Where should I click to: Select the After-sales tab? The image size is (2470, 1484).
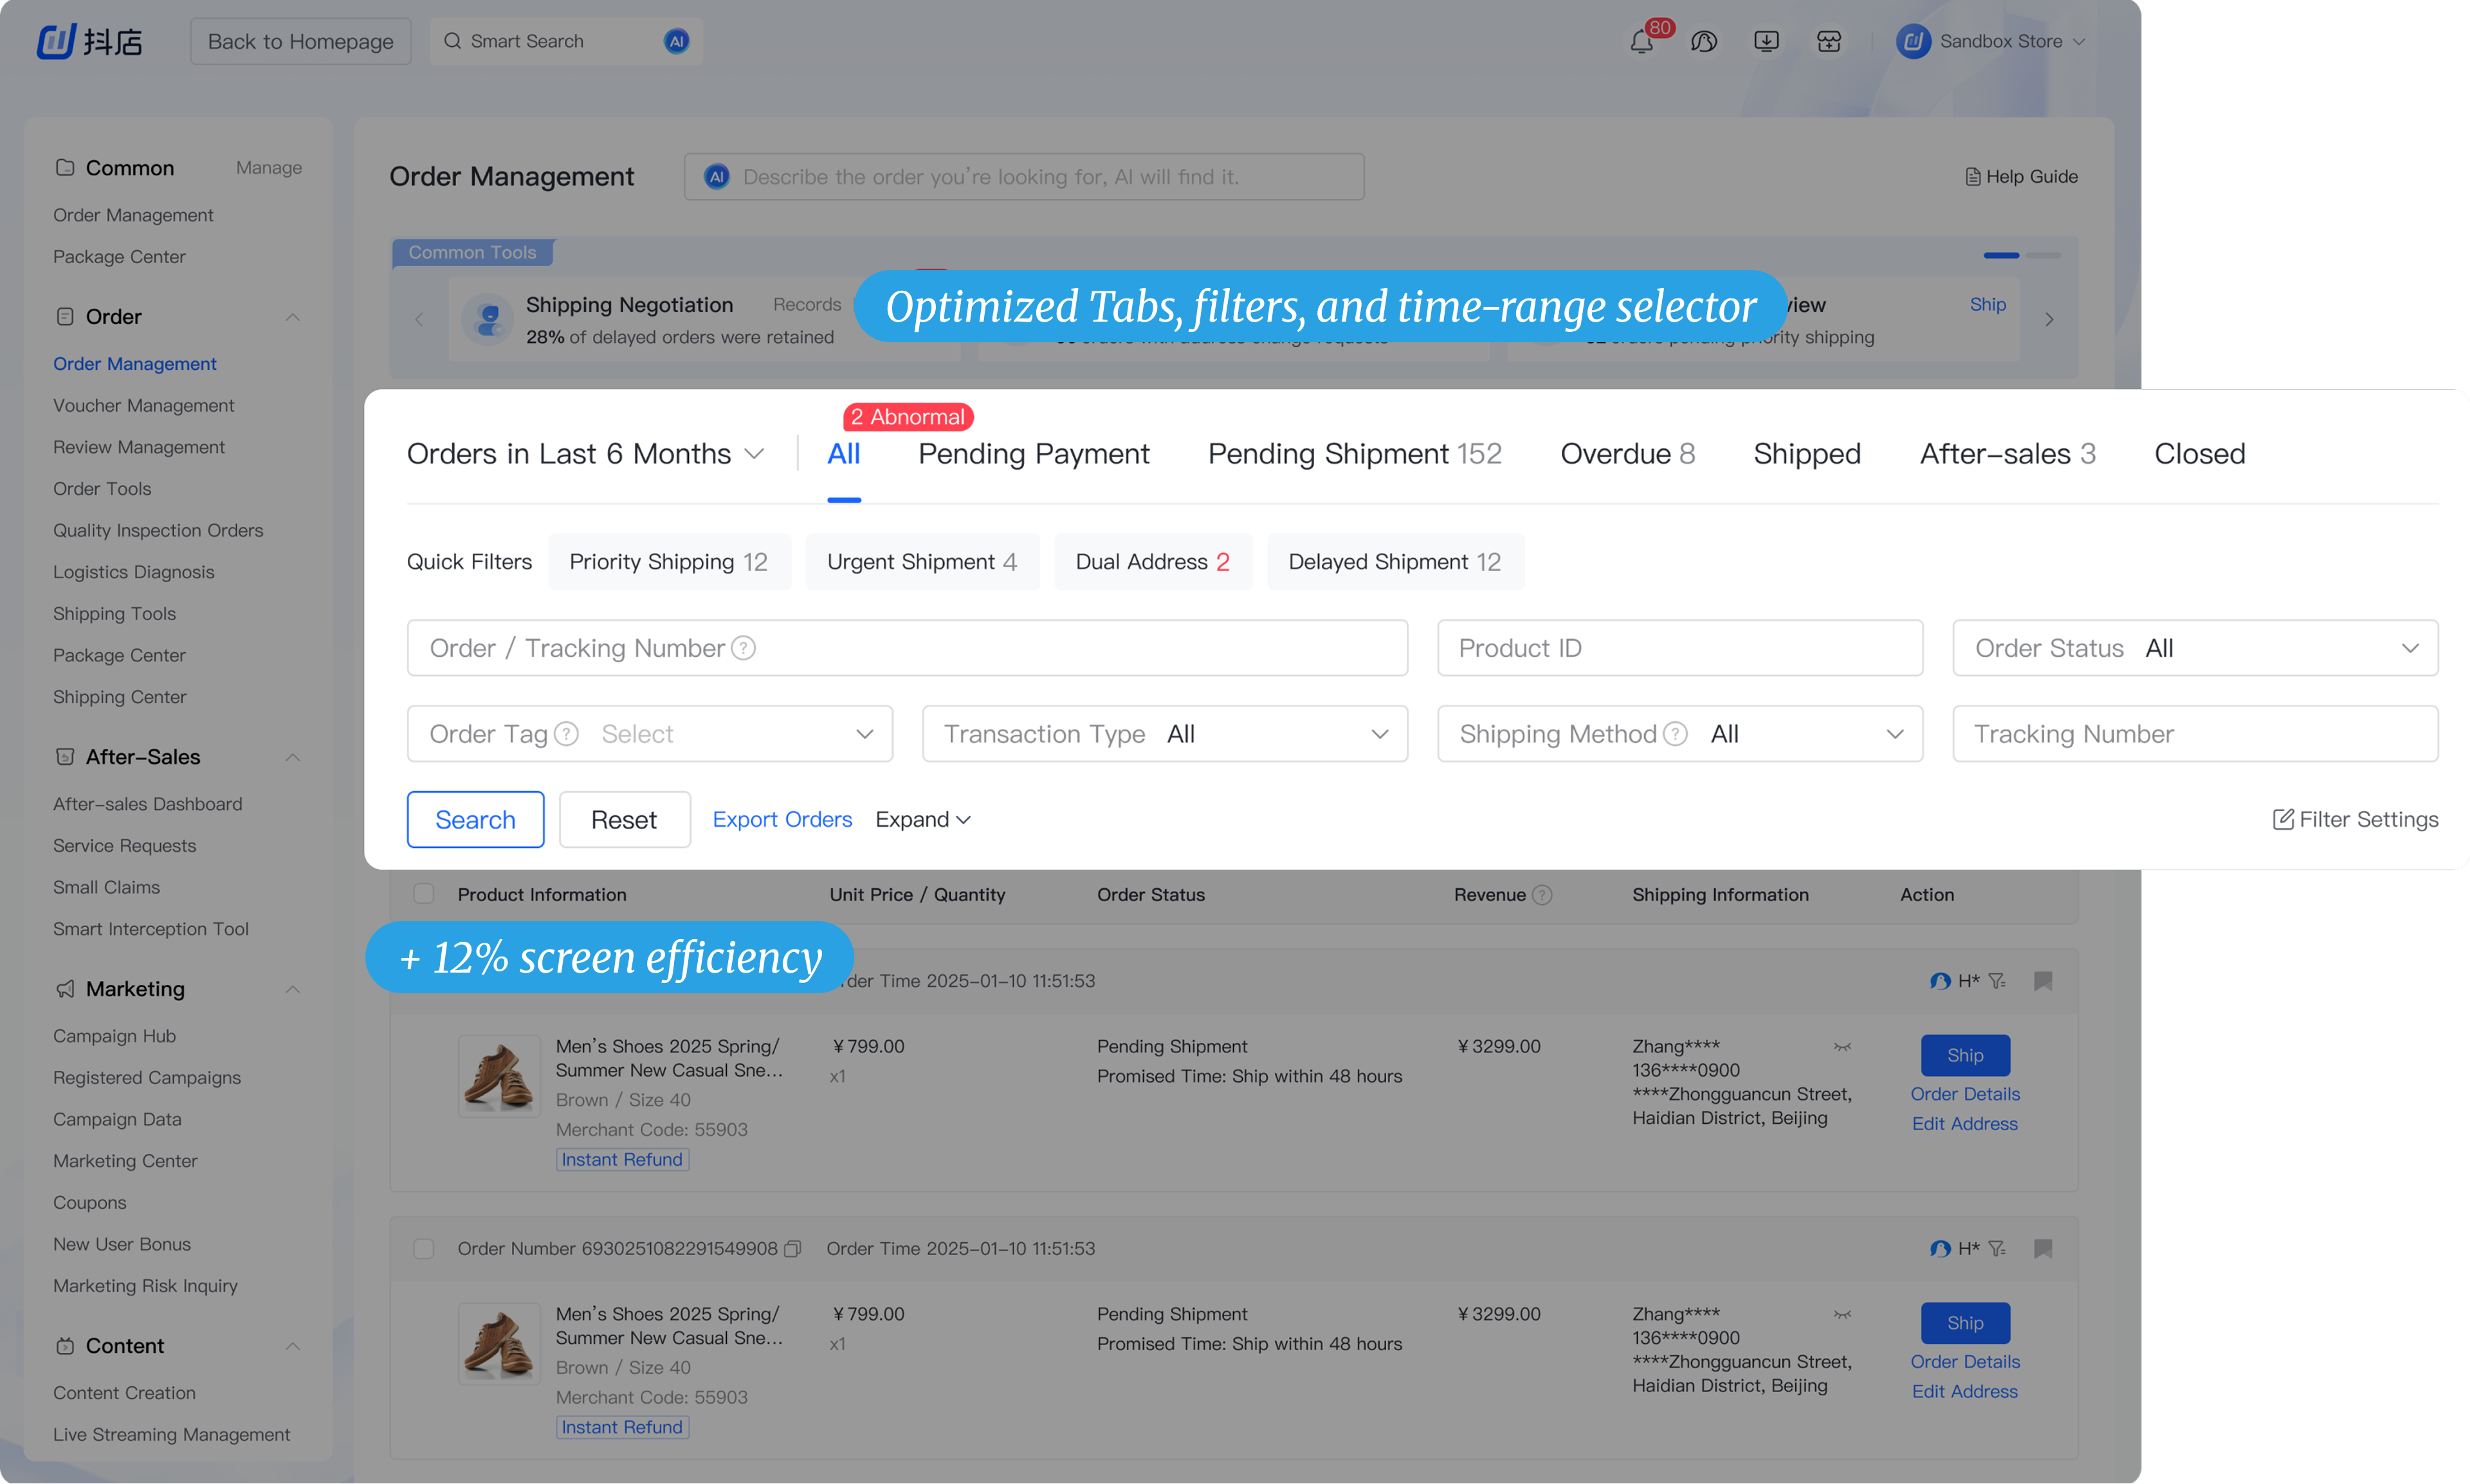click(x=2007, y=454)
